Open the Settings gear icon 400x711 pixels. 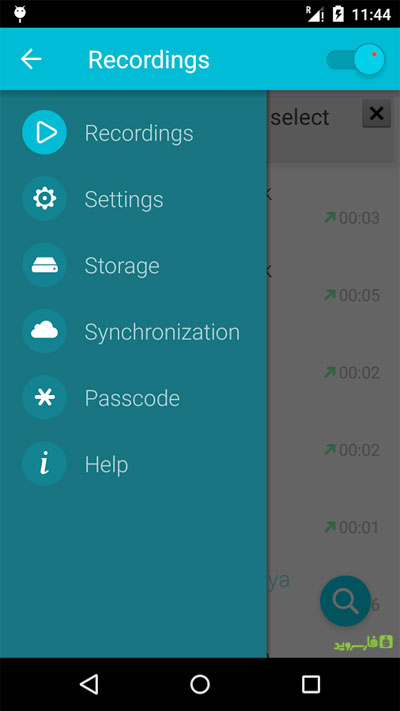[44, 199]
